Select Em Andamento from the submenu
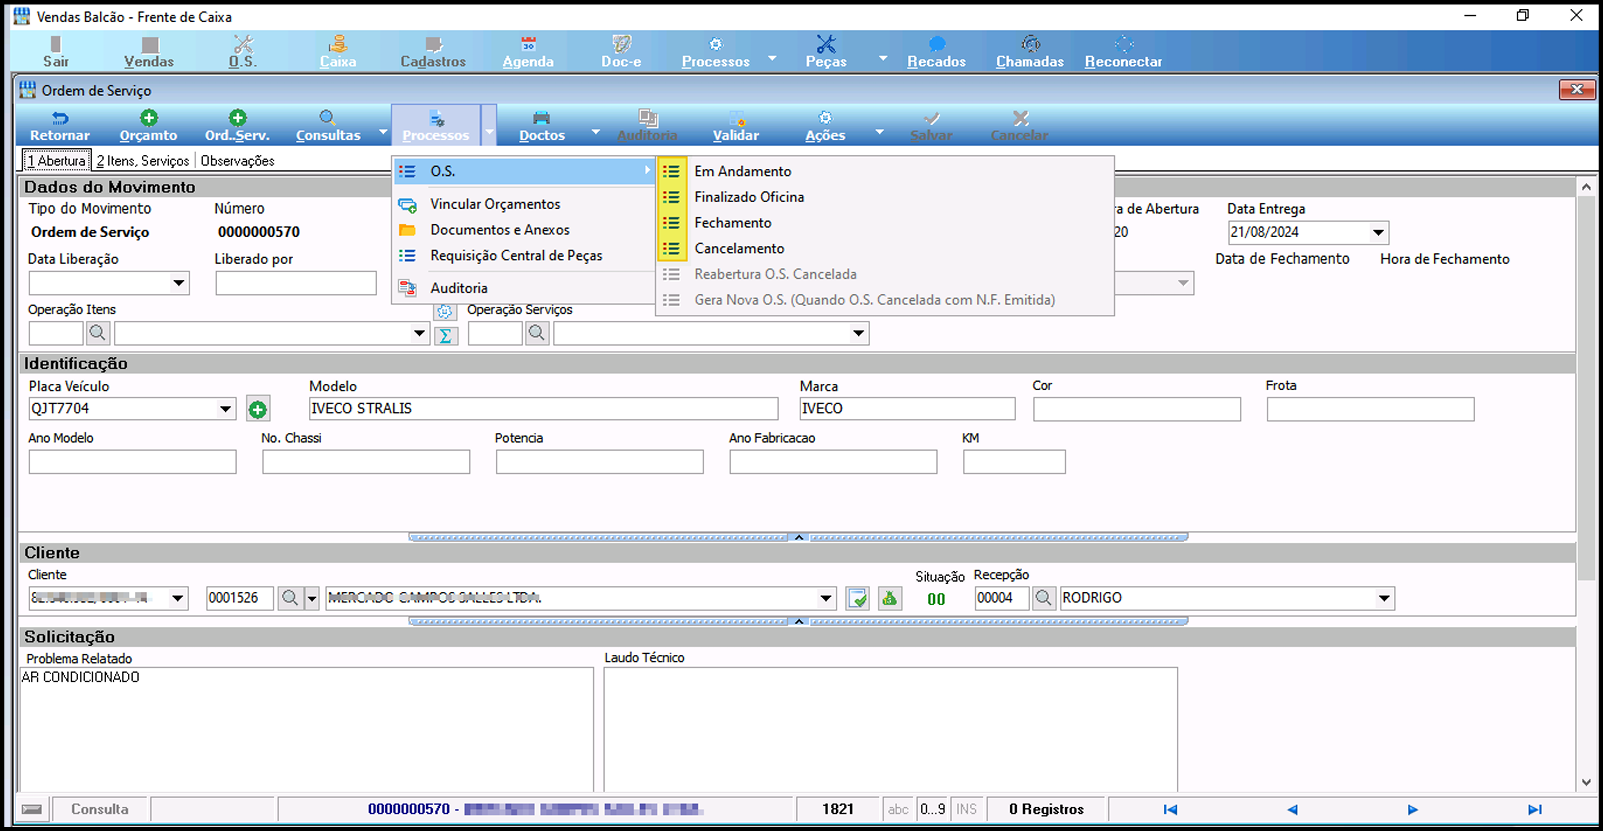Screen dimensions: 1603x831 [x=742, y=172]
